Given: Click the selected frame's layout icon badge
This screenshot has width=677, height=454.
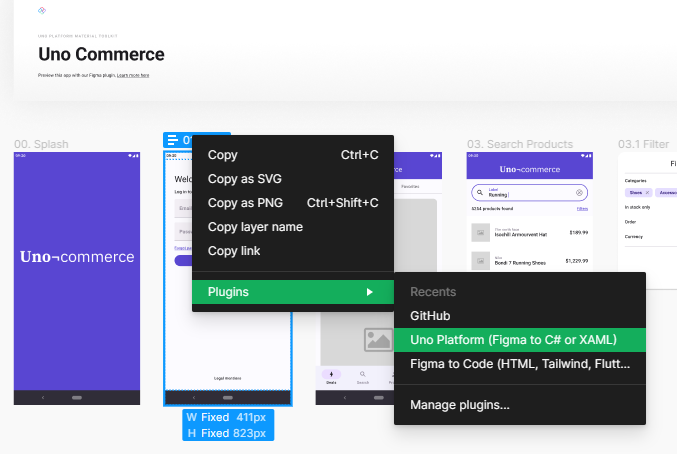Looking at the screenshot, I should coord(173,141).
